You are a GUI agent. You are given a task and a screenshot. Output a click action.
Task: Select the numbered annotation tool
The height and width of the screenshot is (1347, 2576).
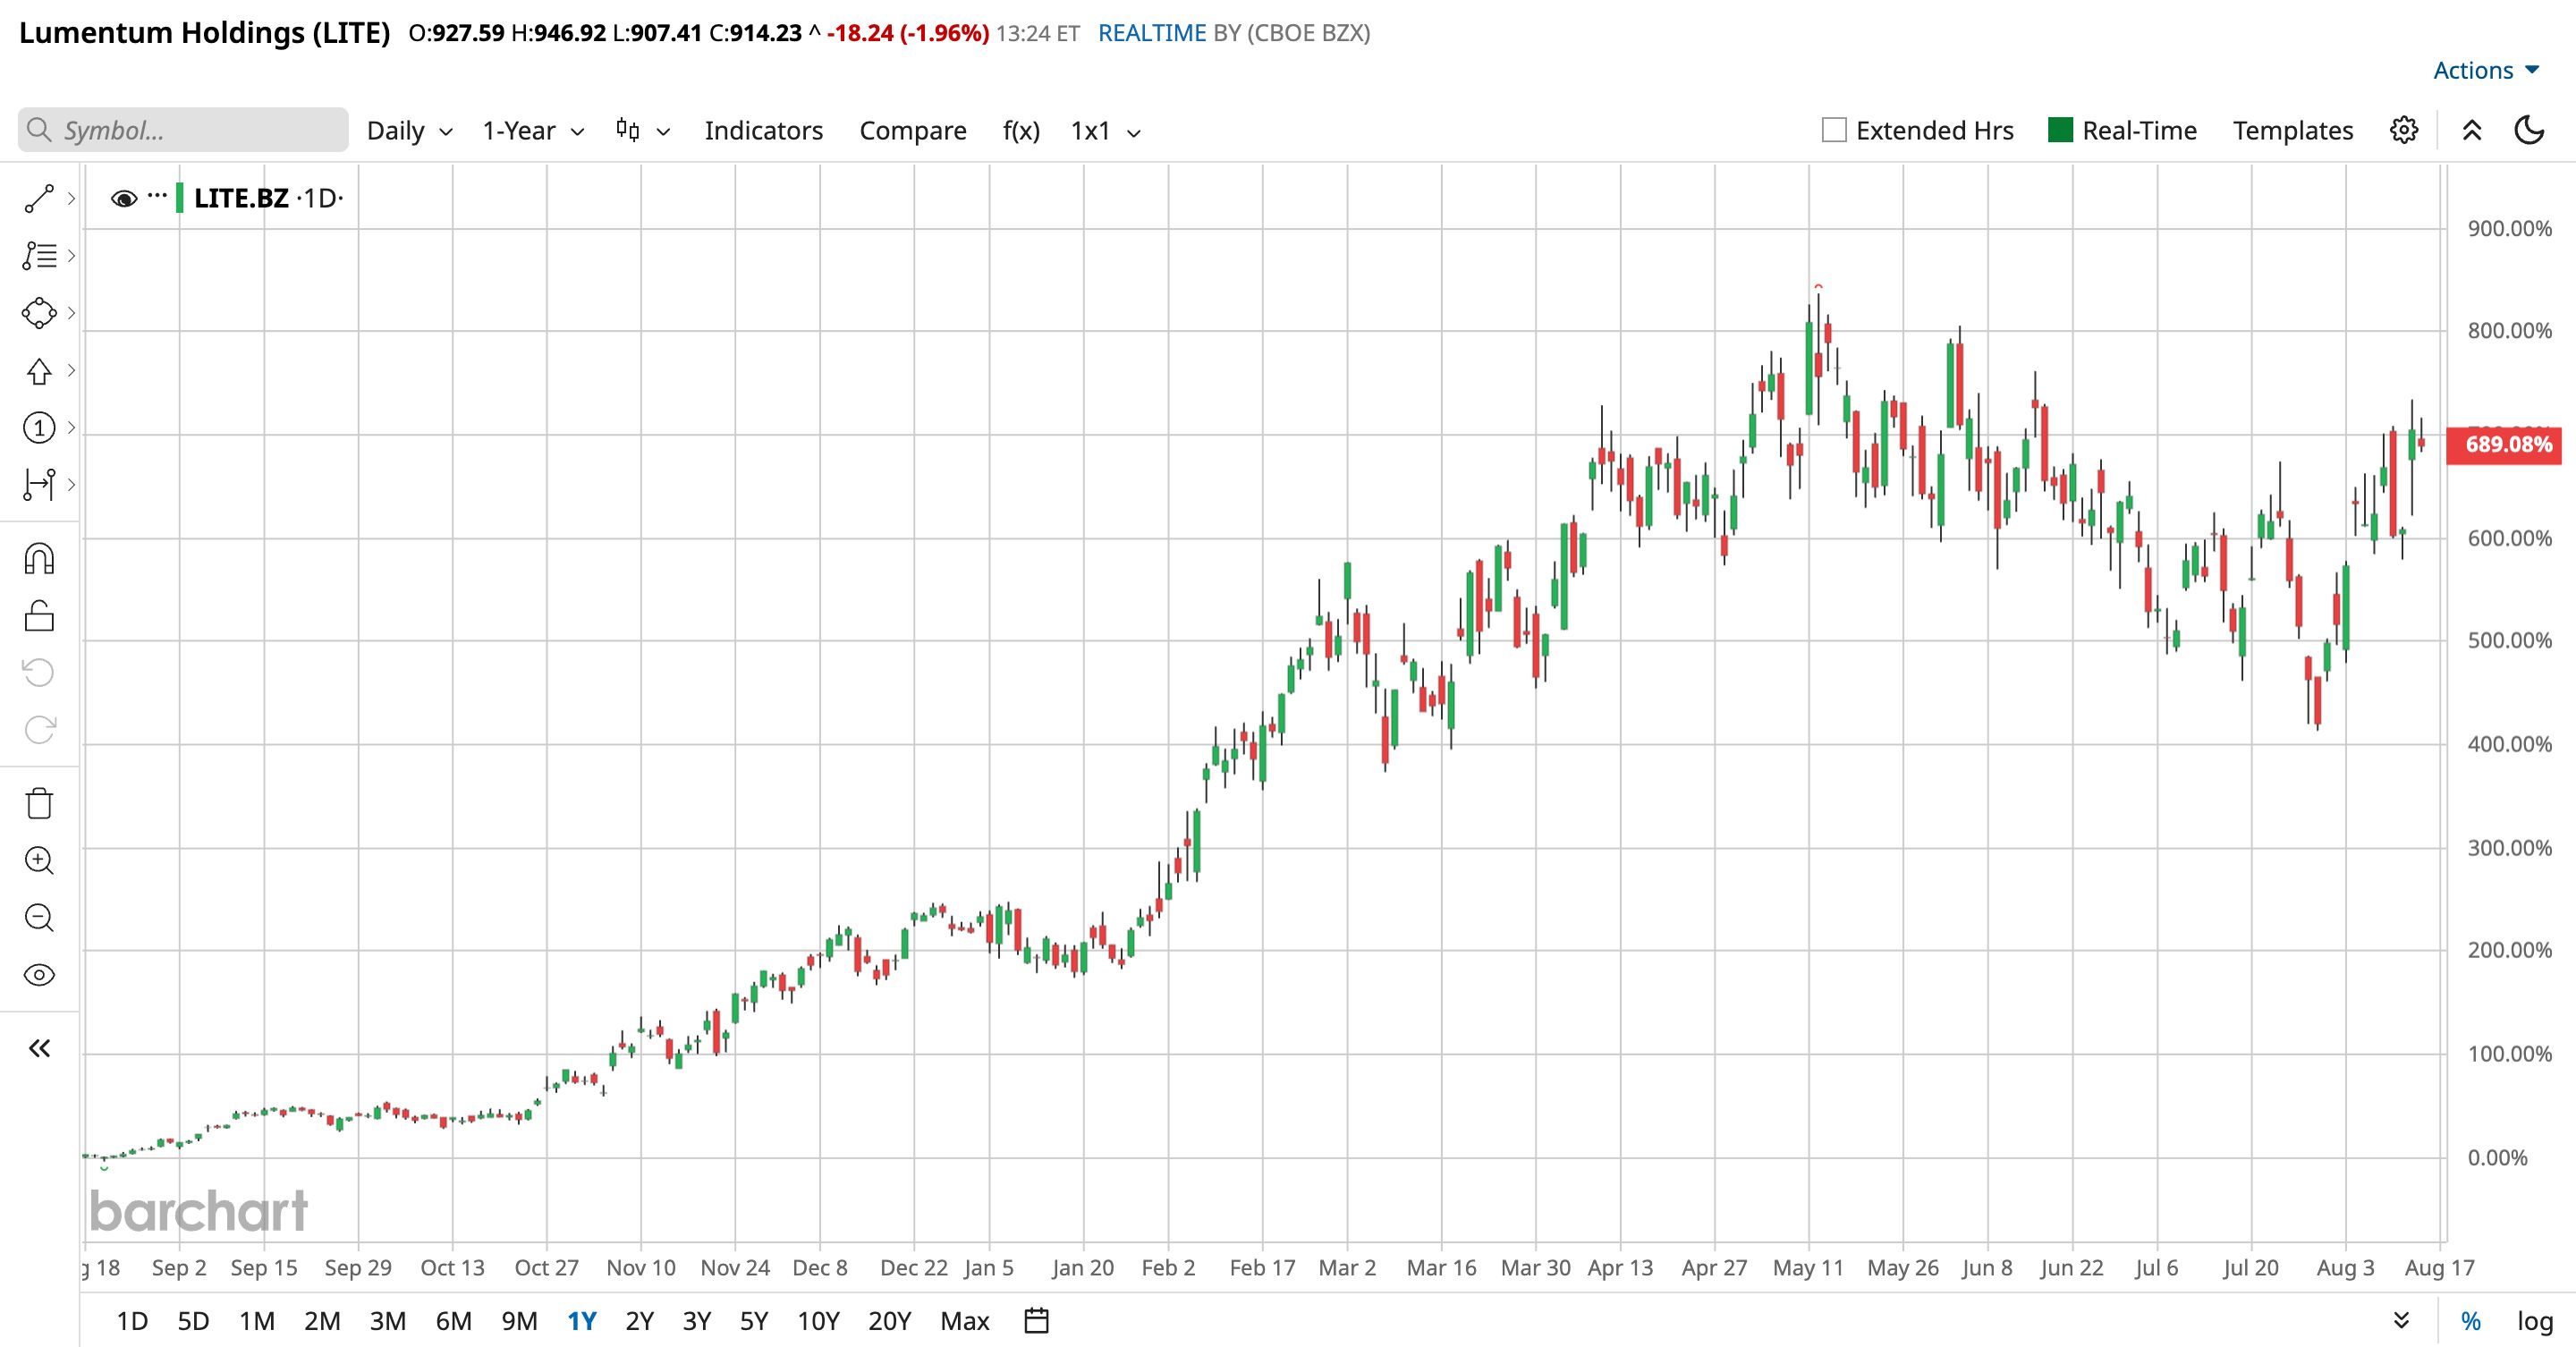(39, 428)
